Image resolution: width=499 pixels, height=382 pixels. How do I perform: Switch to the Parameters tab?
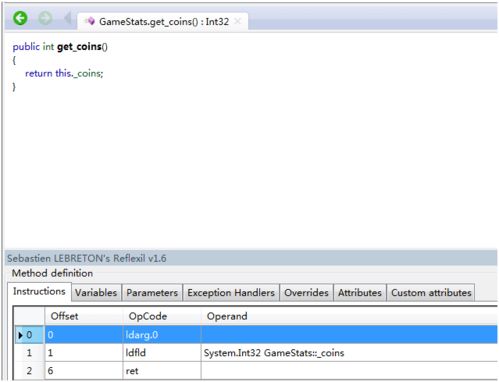point(152,293)
